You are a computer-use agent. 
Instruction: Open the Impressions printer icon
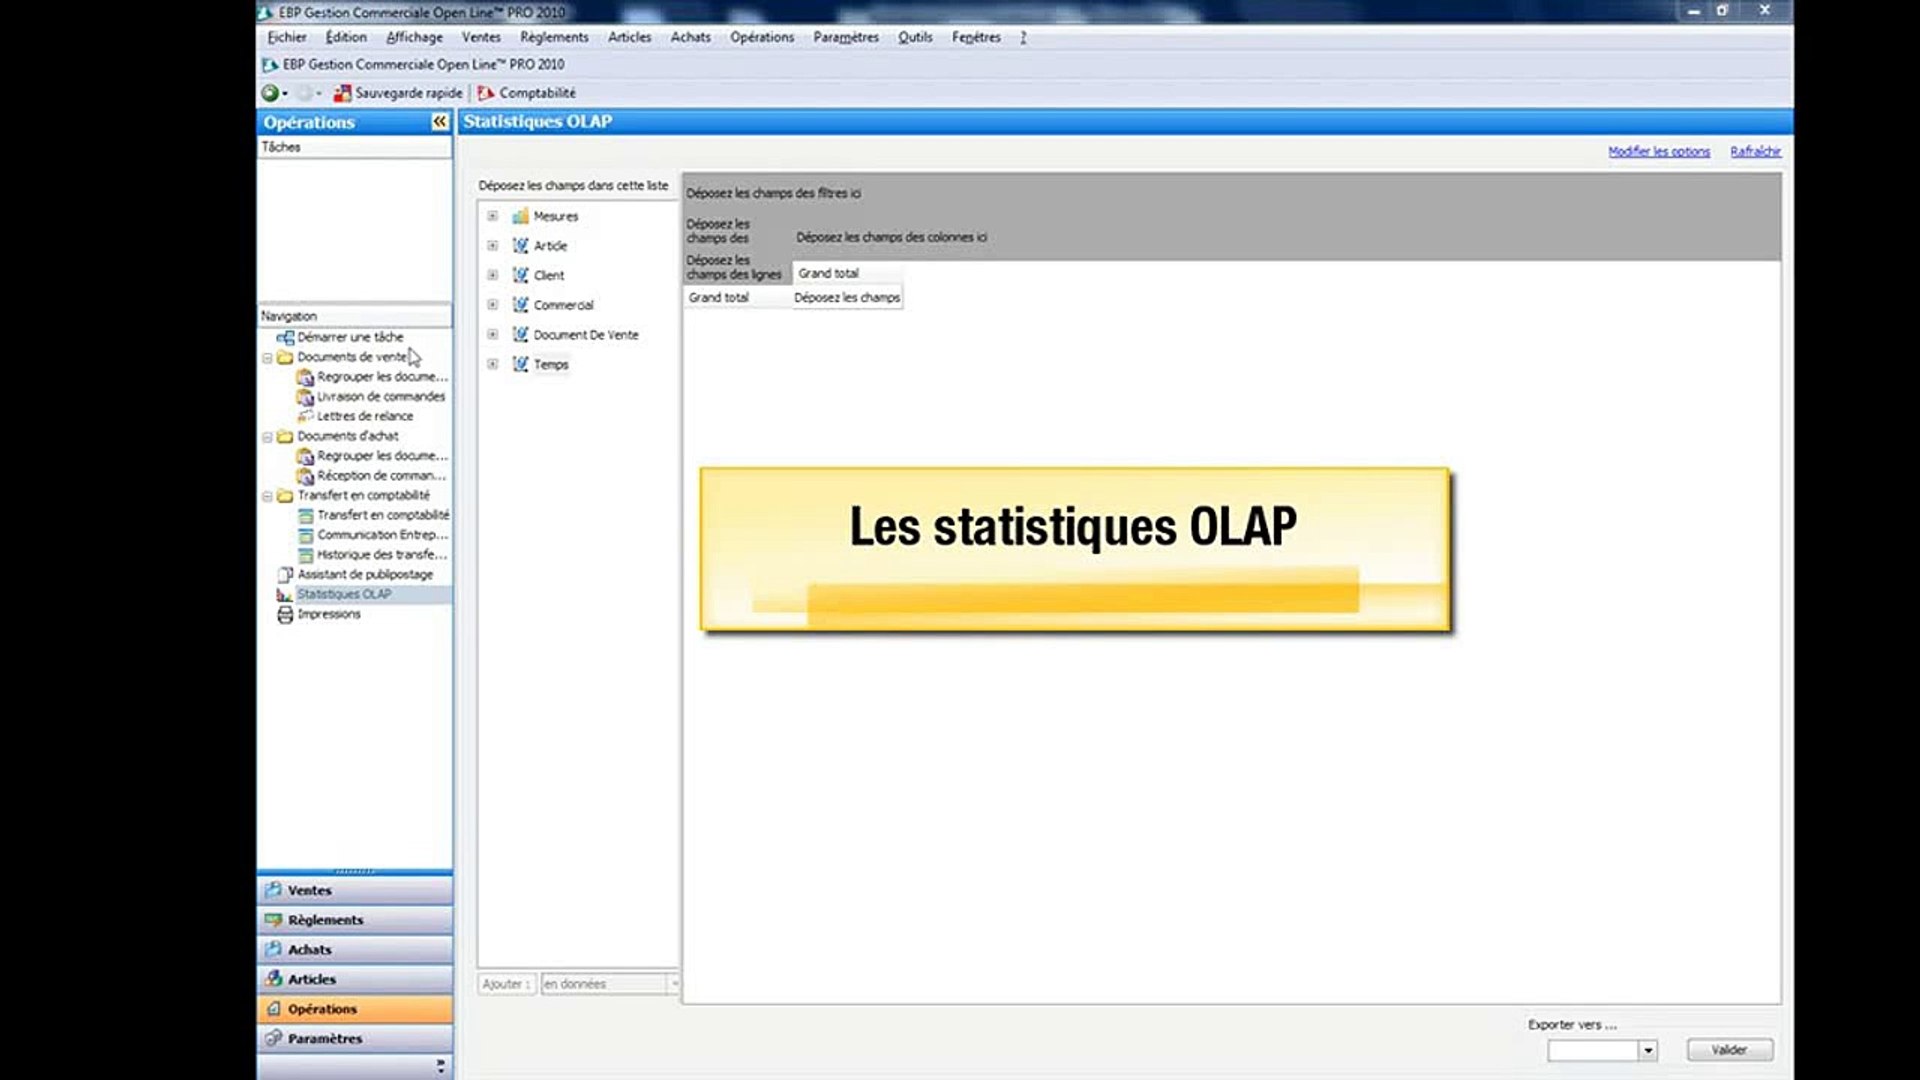click(284, 613)
